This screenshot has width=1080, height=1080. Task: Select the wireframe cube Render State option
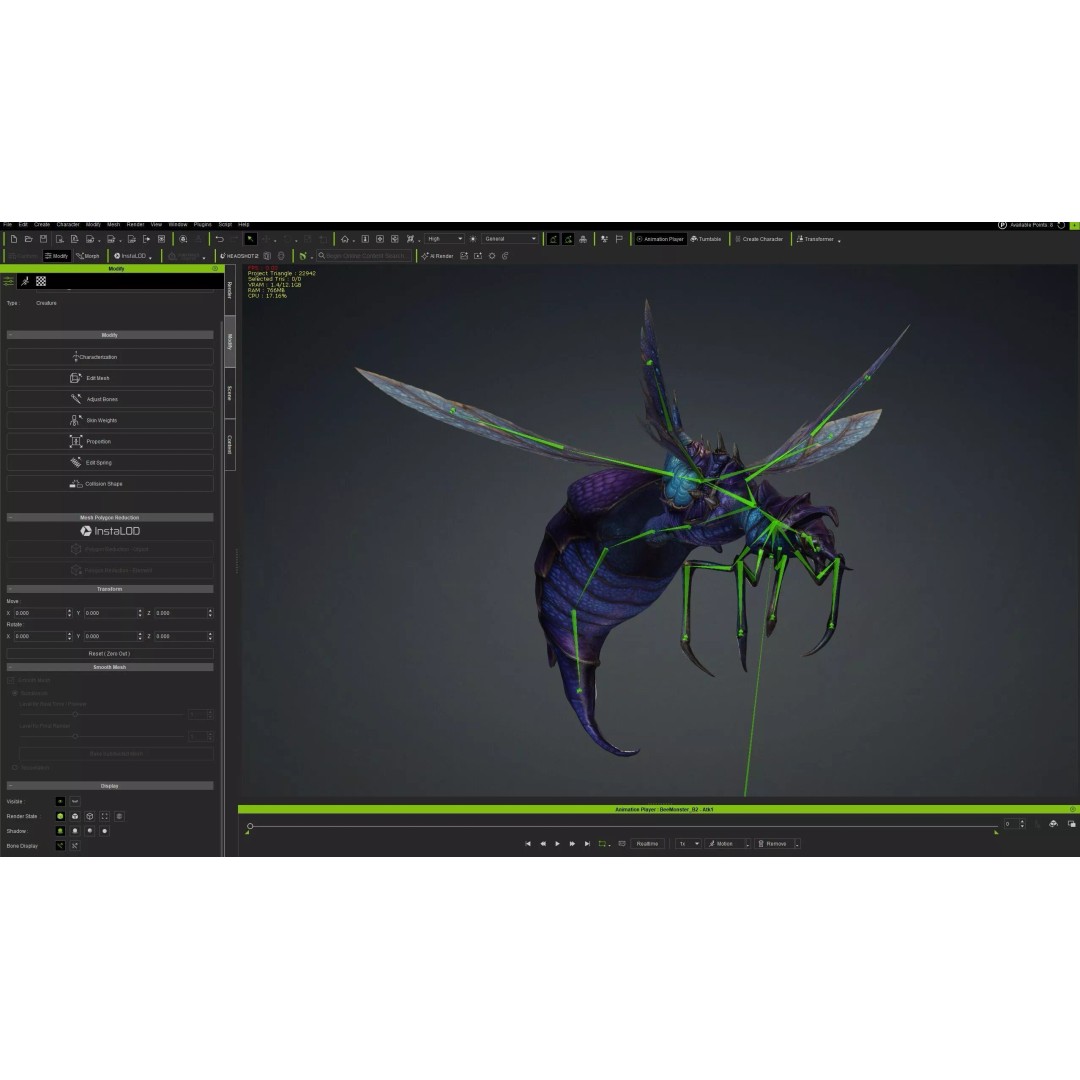pos(90,816)
